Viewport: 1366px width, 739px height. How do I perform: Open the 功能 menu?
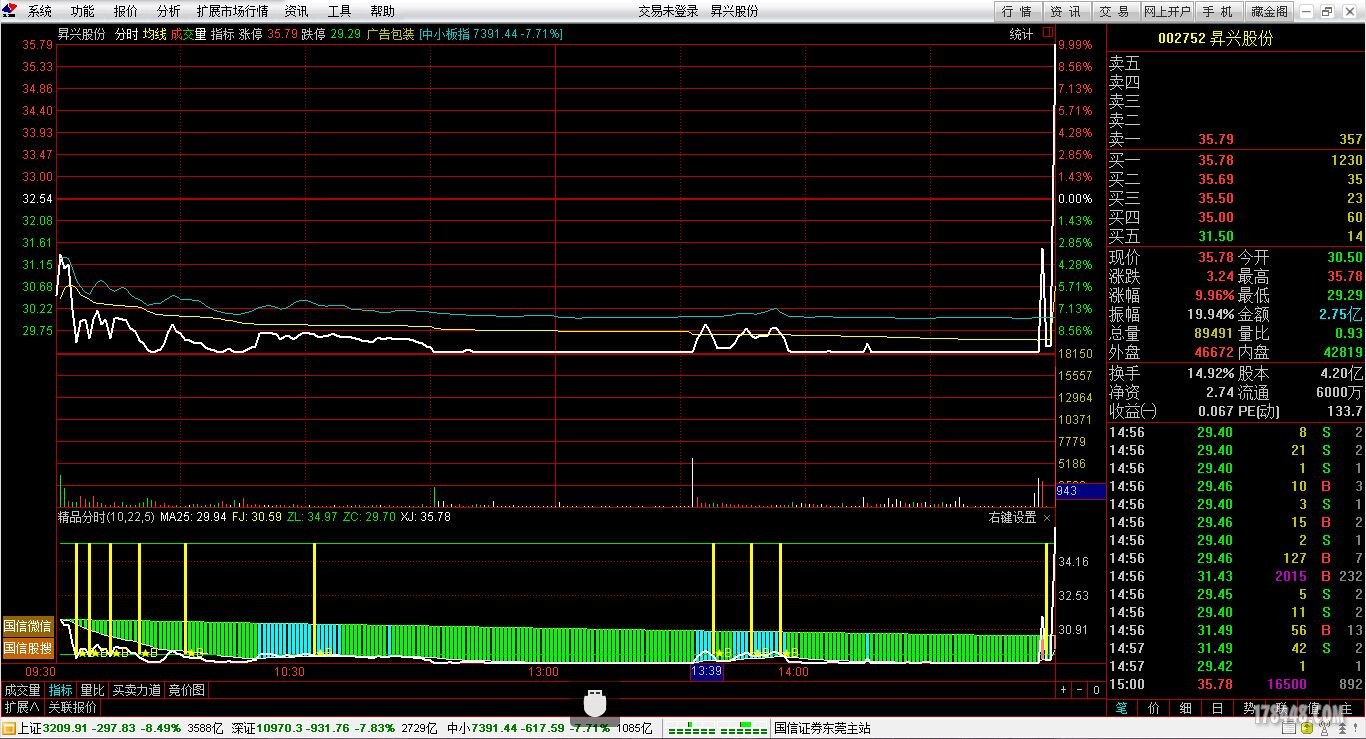click(x=83, y=11)
